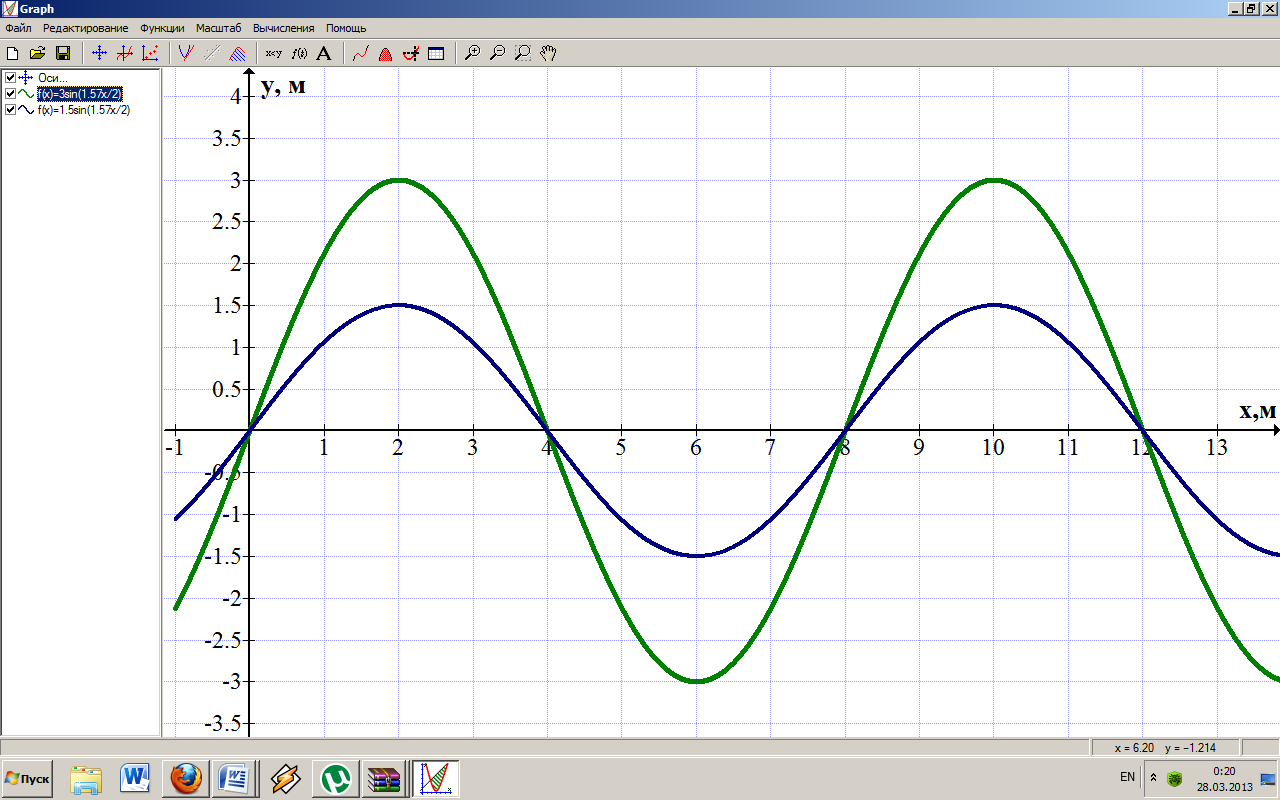The height and width of the screenshot is (800, 1280).
Task: Click the Zoom in magnifier icon
Action: (x=473, y=53)
